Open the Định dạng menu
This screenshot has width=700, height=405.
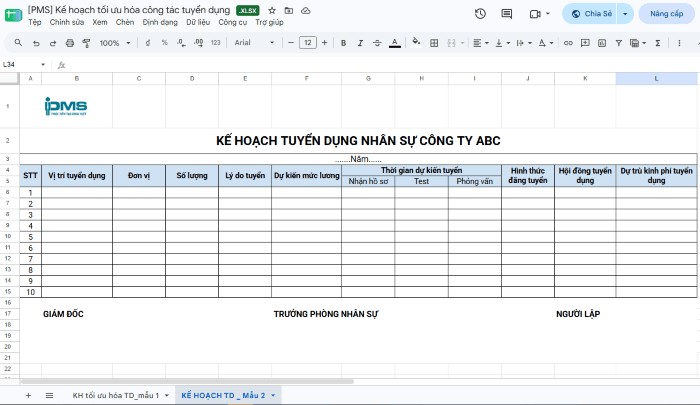pos(160,22)
